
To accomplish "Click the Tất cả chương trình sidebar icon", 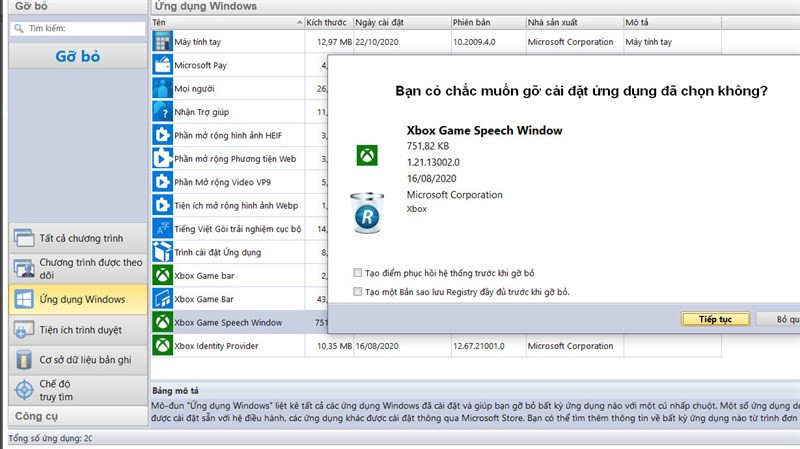I will coord(24,238).
